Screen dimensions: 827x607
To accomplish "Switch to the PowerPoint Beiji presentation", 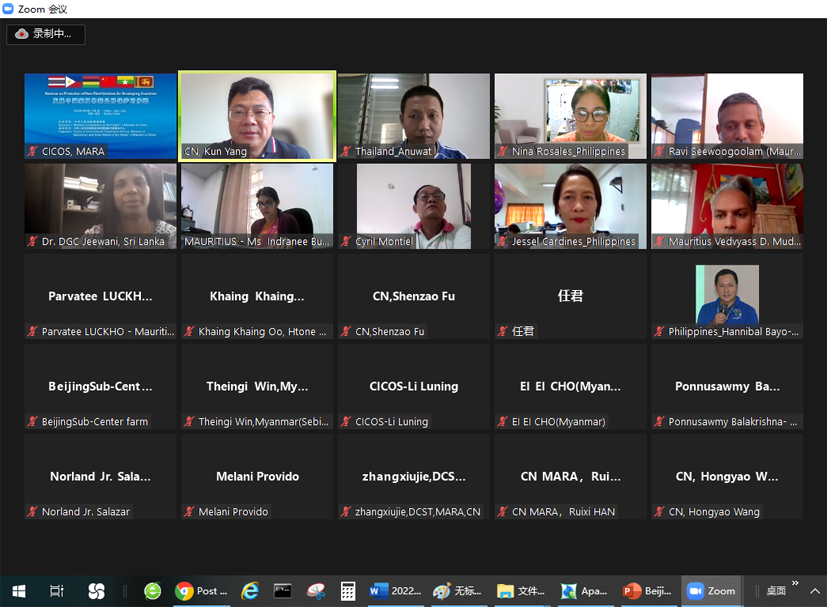I will [647, 591].
